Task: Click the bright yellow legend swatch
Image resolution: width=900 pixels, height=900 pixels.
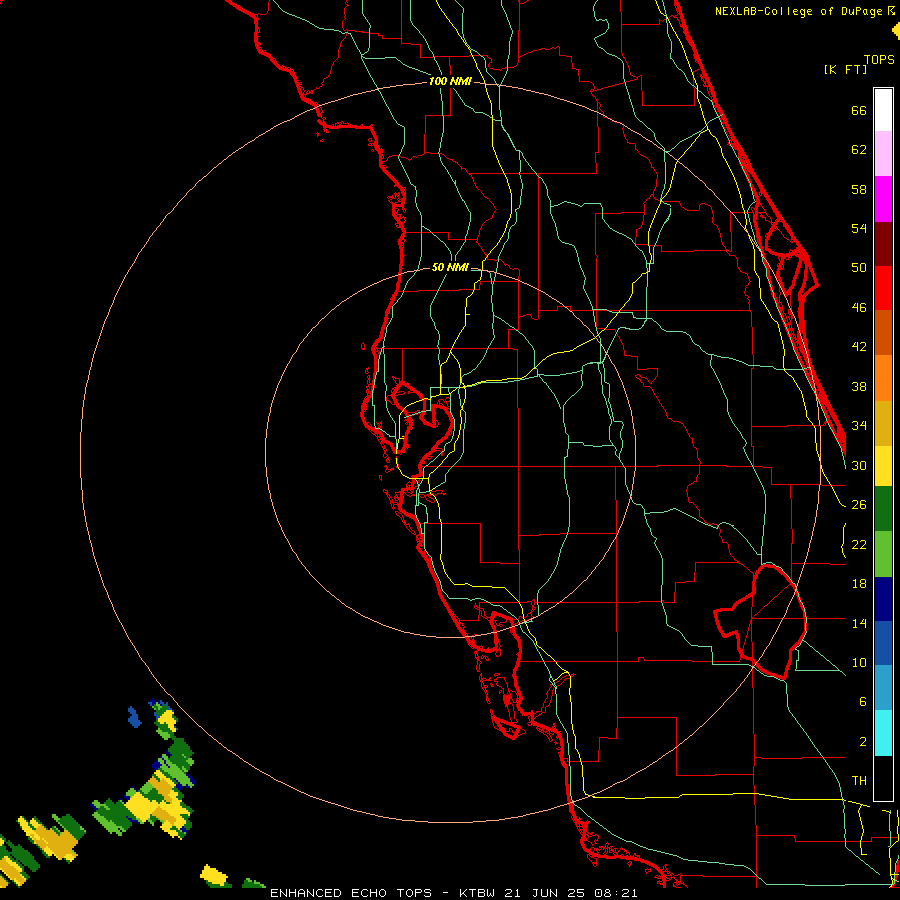Action: 883,466
